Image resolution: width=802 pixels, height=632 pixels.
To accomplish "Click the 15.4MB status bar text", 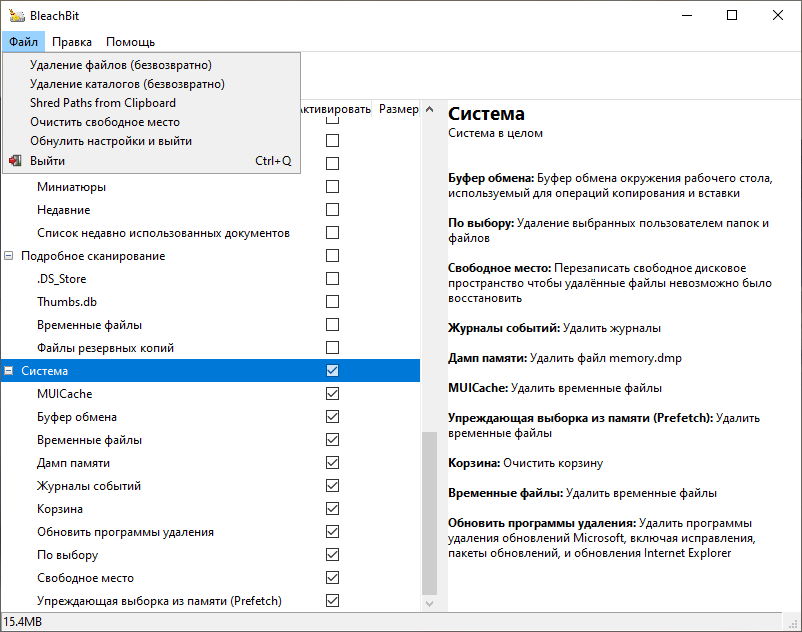I will (23, 622).
